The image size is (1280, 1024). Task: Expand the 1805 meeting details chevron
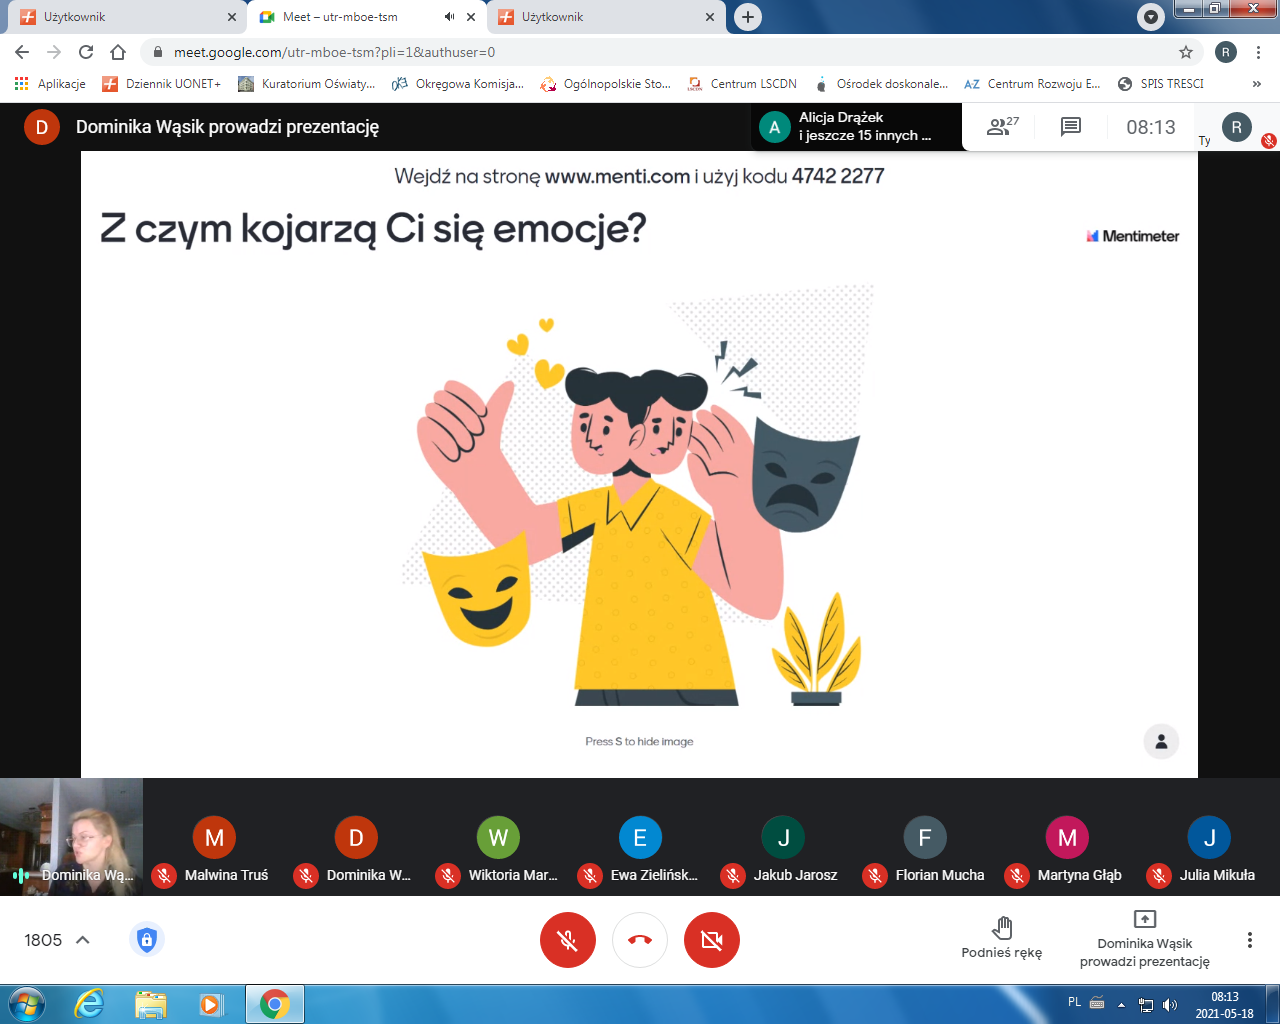tap(83, 940)
